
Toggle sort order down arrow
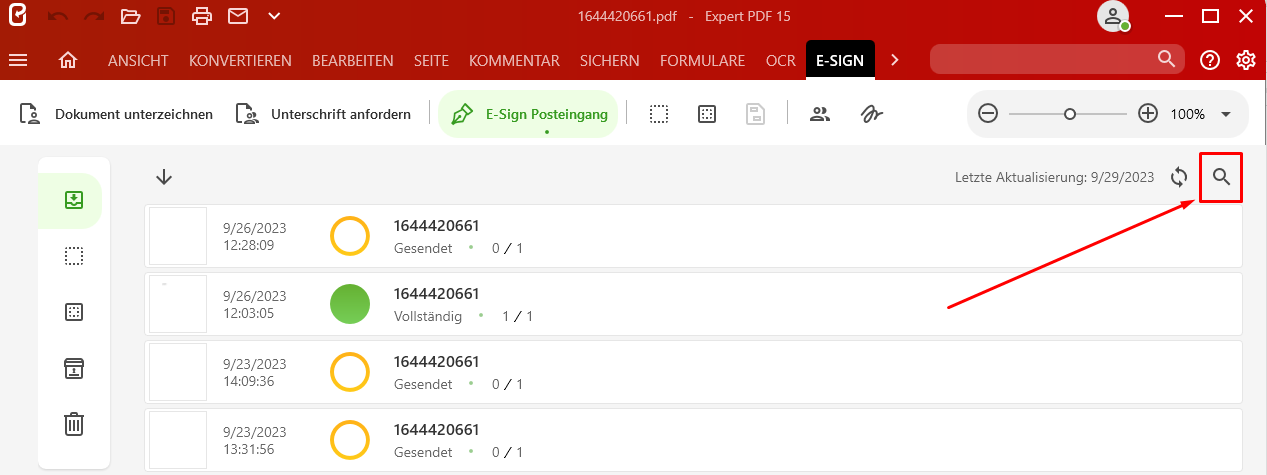tap(164, 177)
